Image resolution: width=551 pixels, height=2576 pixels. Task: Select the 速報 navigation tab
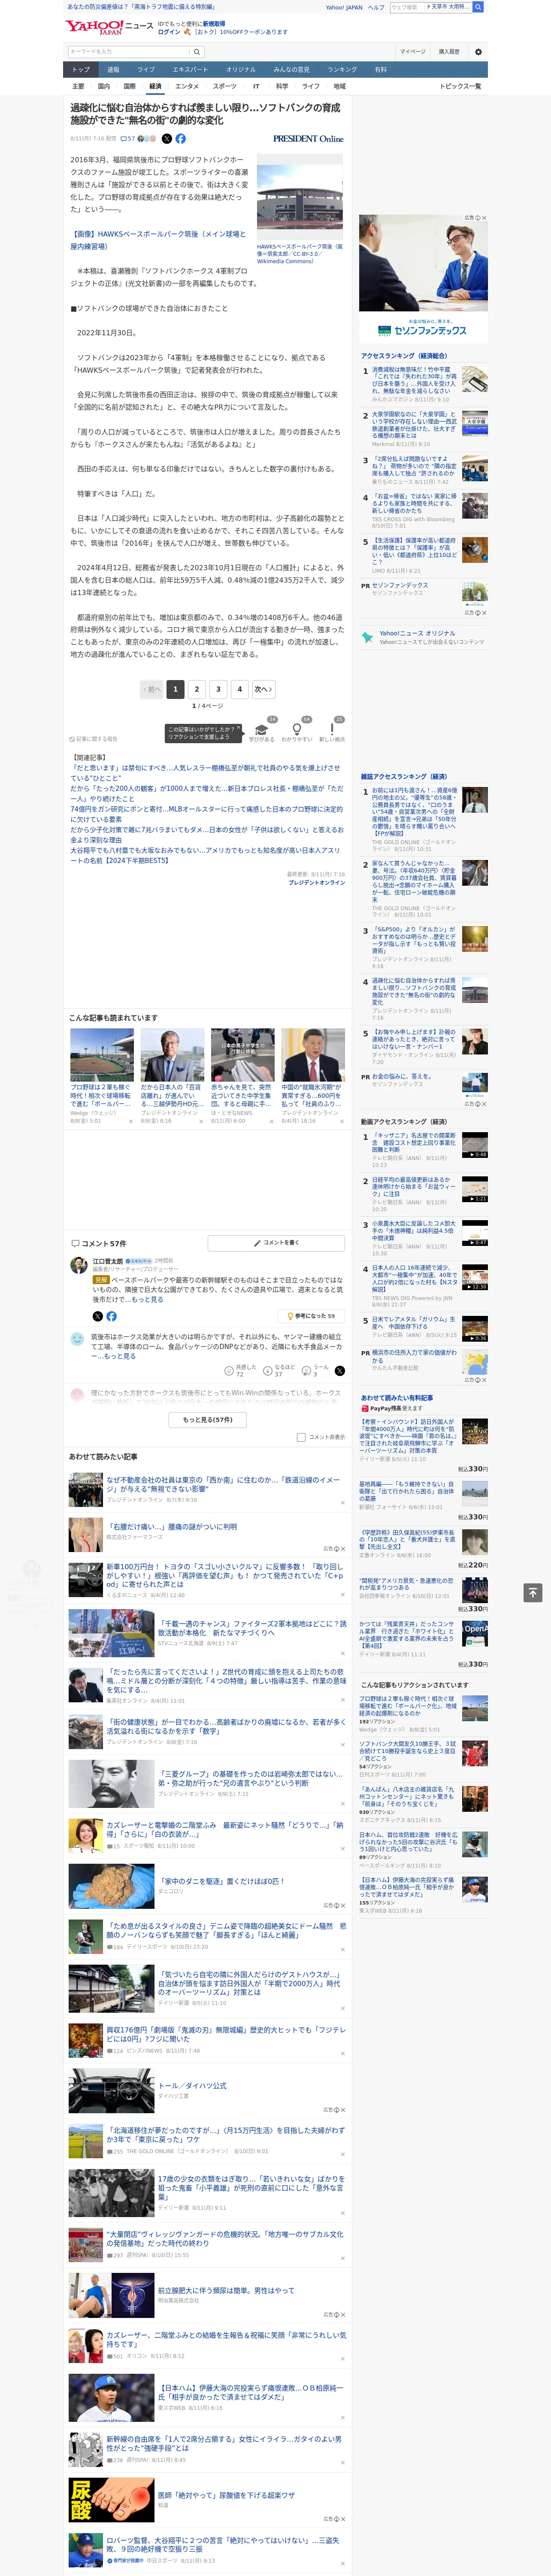113,70
